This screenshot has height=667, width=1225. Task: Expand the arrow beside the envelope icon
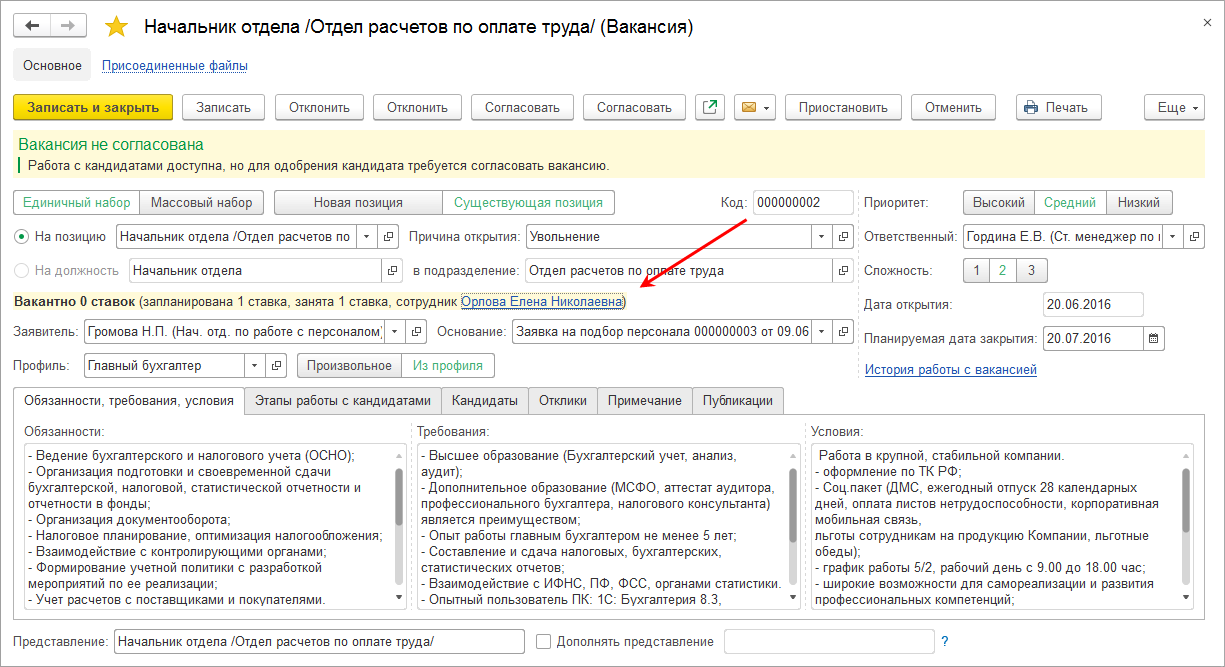click(x=767, y=107)
